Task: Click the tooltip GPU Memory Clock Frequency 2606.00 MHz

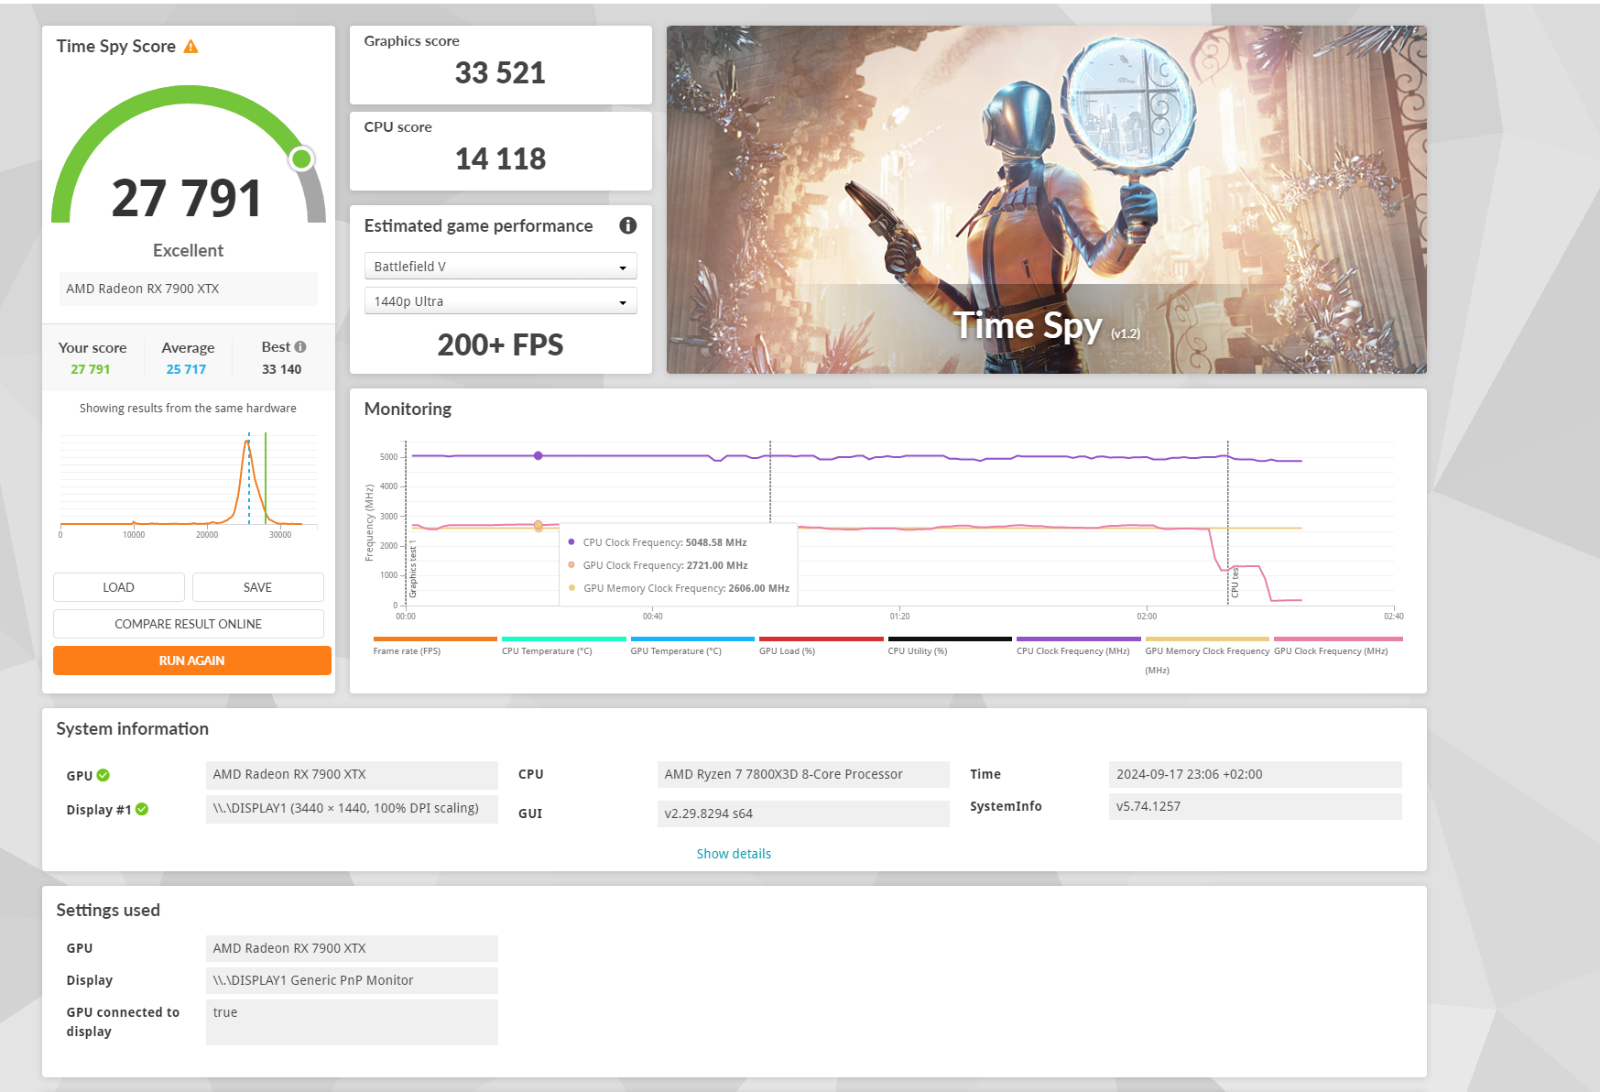Action: coord(679,588)
